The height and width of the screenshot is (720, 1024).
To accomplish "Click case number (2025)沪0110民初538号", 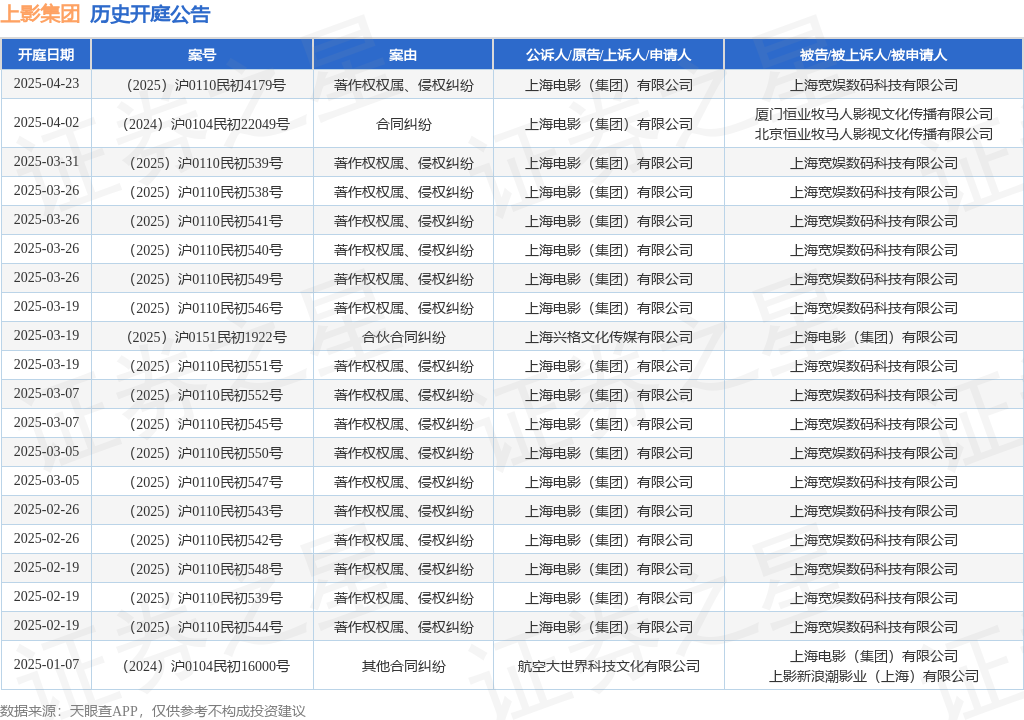I will pyautogui.click(x=206, y=192).
